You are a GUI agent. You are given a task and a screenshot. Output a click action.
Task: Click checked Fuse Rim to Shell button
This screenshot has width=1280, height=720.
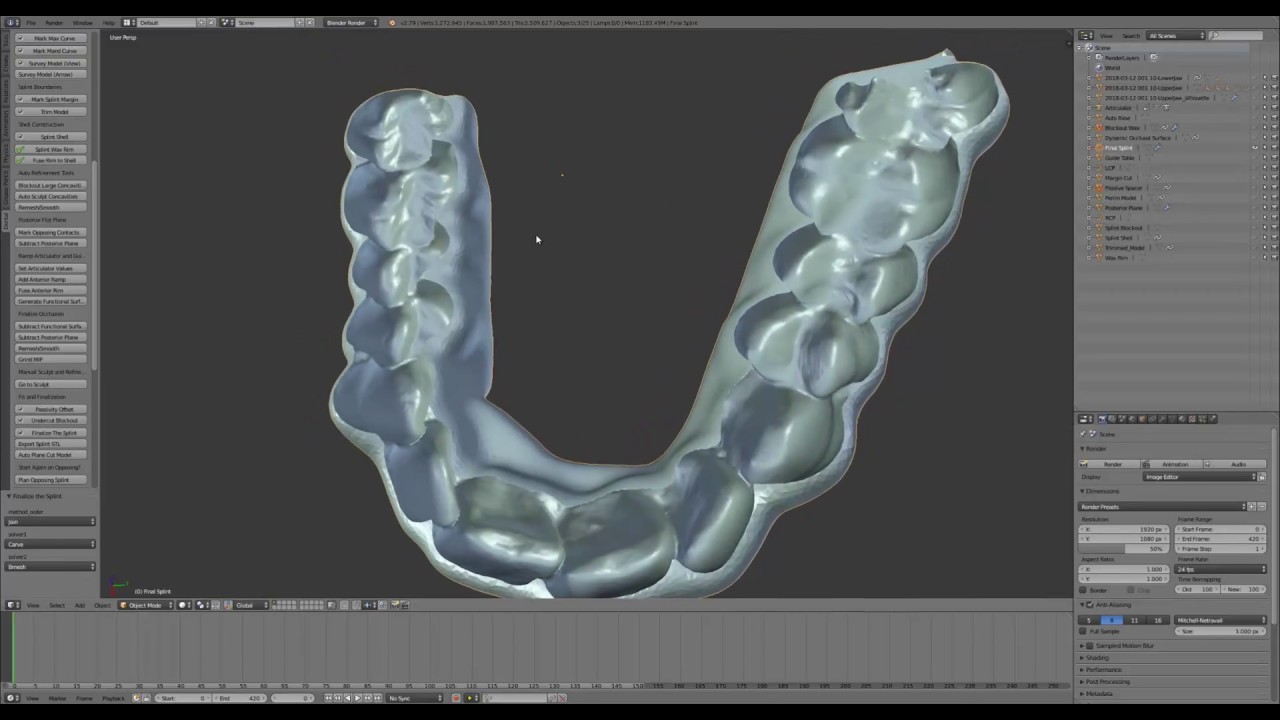click(51, 160)
